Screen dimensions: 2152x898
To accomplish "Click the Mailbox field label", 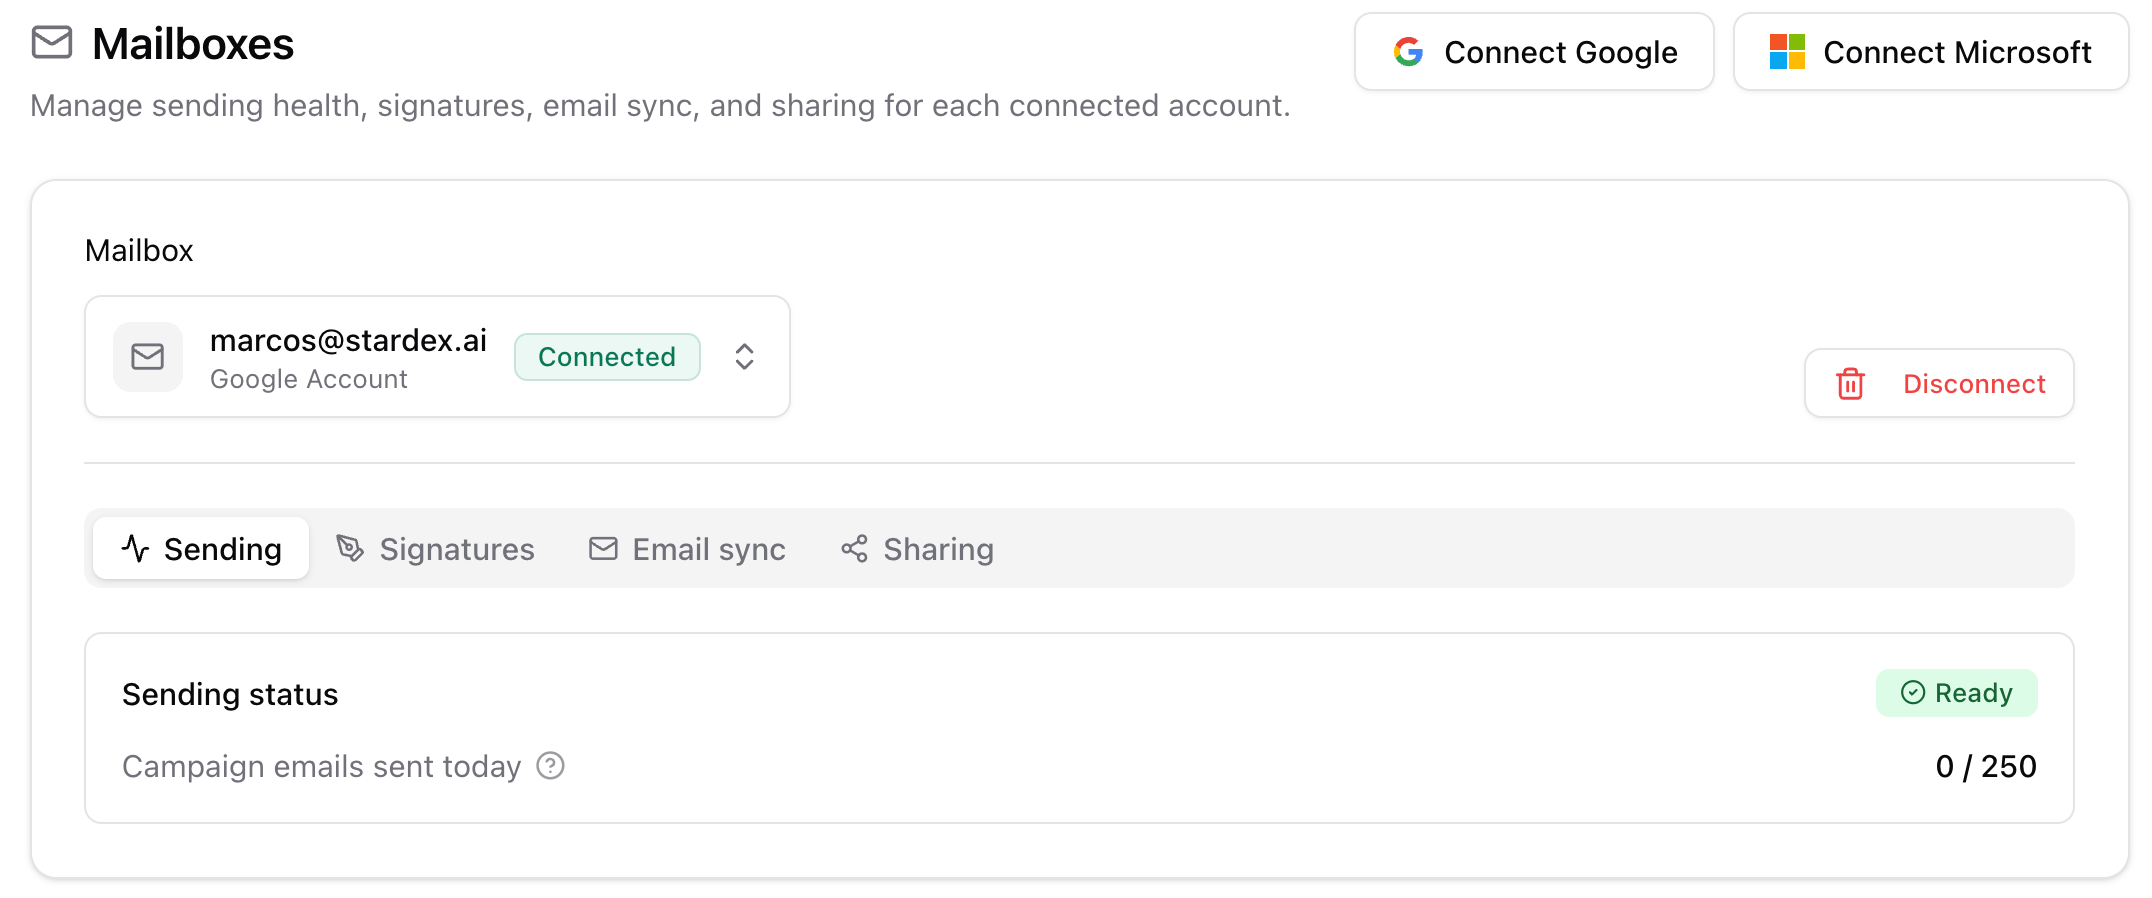I will point(139,250).
